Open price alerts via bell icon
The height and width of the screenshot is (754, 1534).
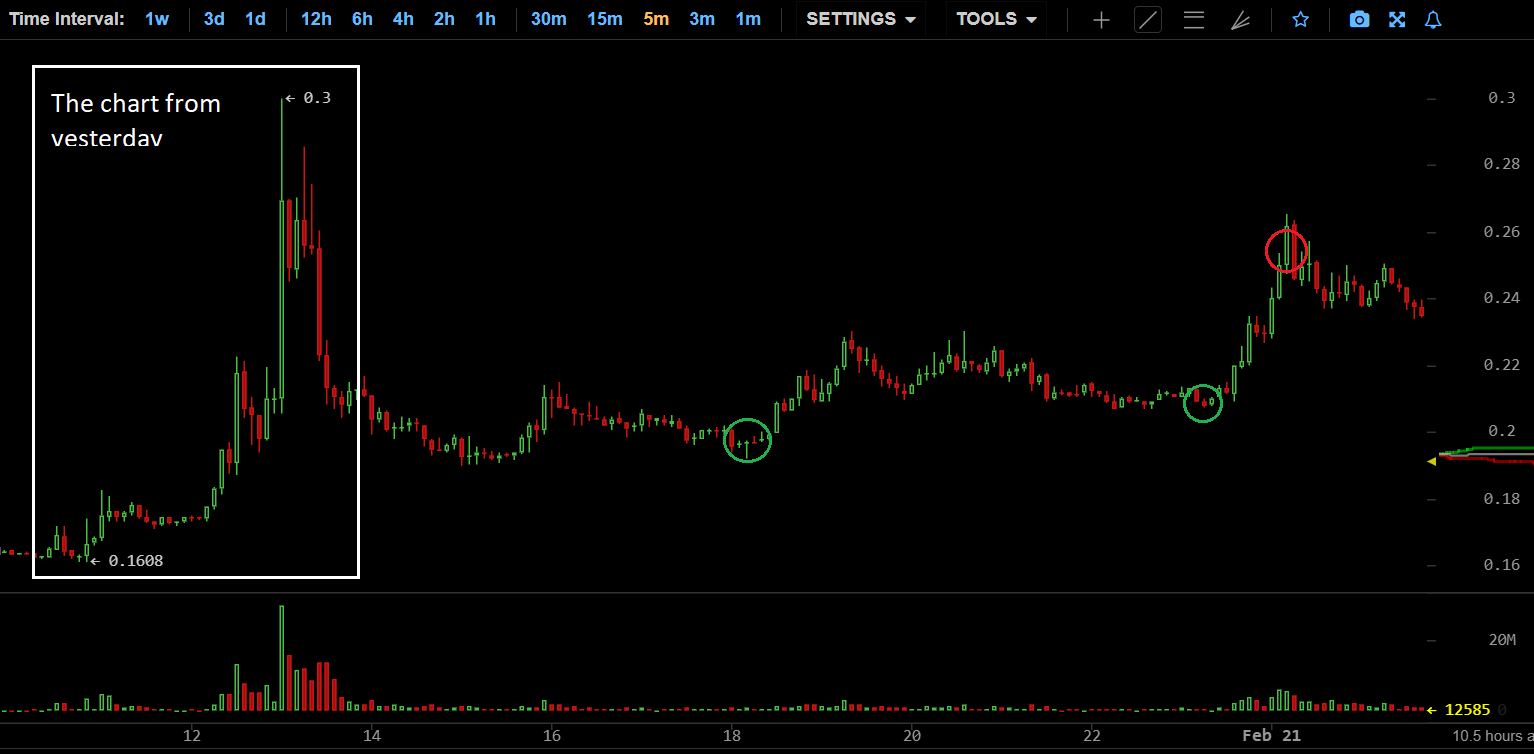coord(1433,20)
